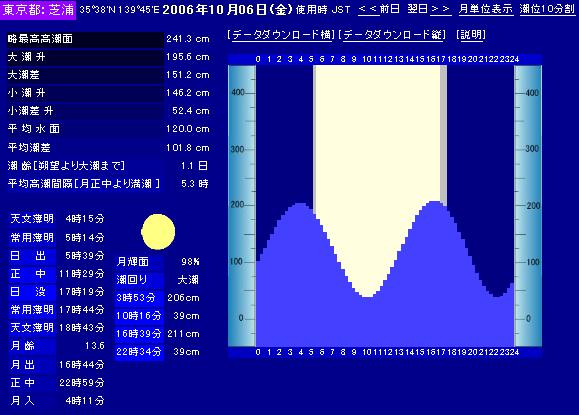
Task: Select the tide age value 1.1 日
Action: pyautogui.click(x=194, y=166)
